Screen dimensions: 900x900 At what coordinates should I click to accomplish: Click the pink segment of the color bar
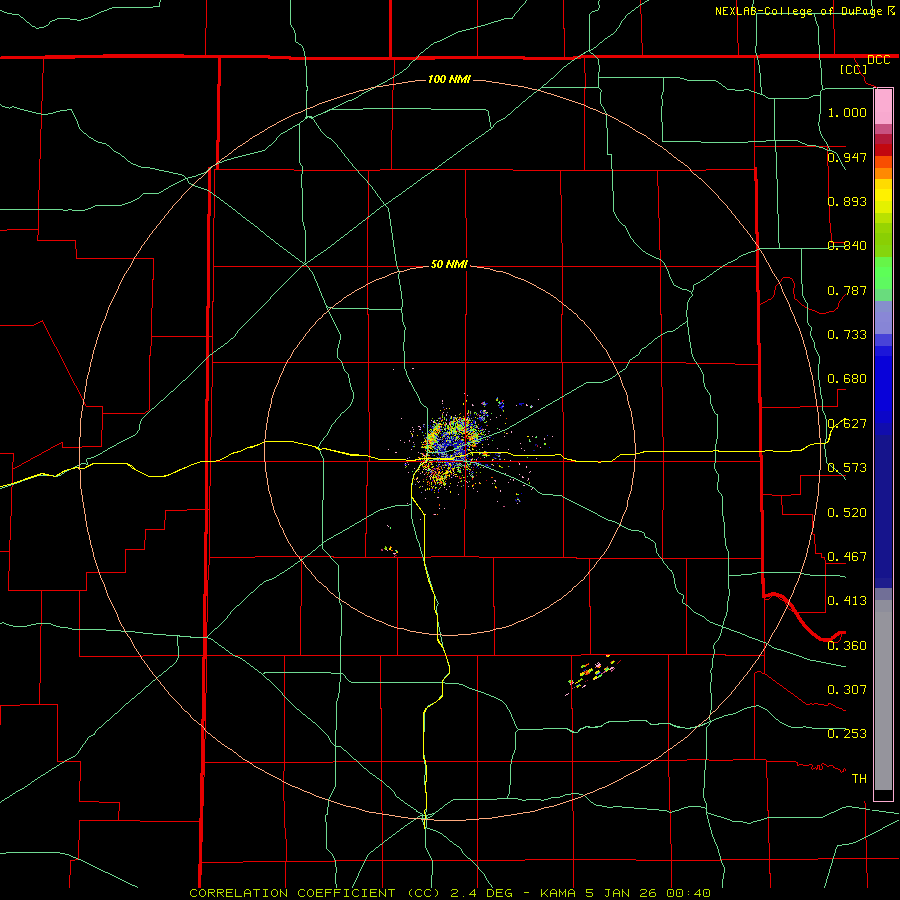[883, 107]
